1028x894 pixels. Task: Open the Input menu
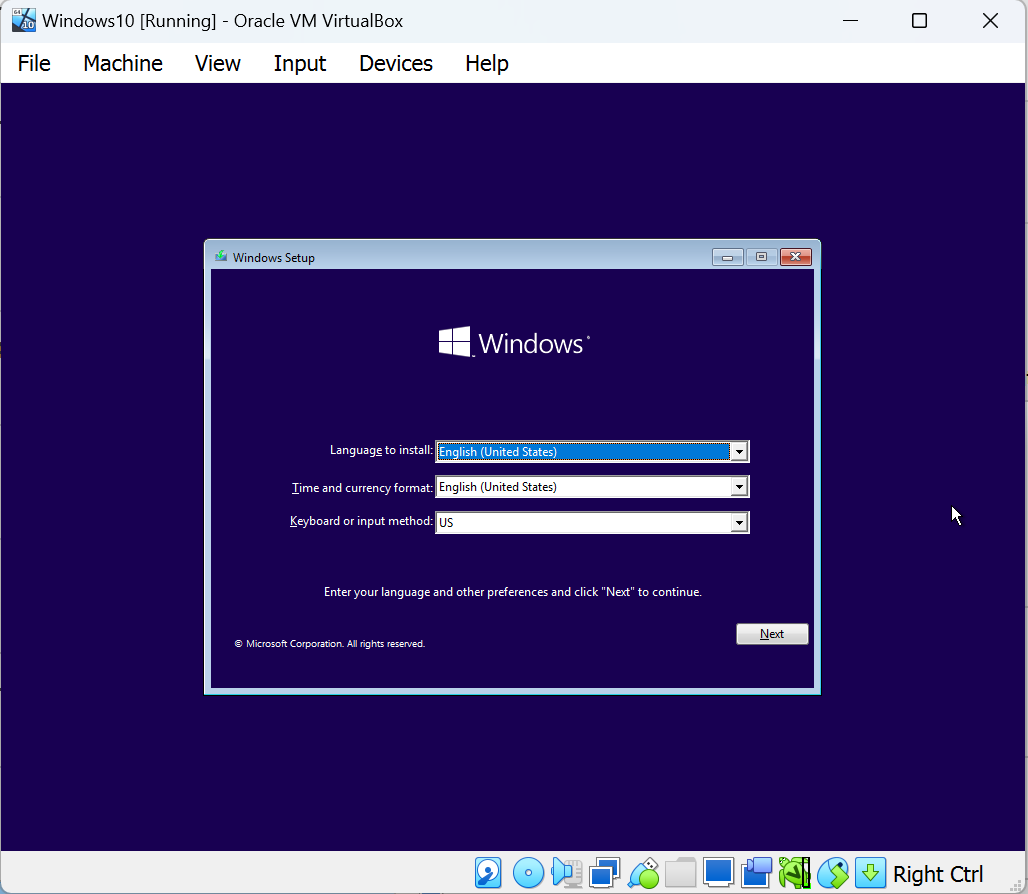pyautogui.click(x=300, y=64)
